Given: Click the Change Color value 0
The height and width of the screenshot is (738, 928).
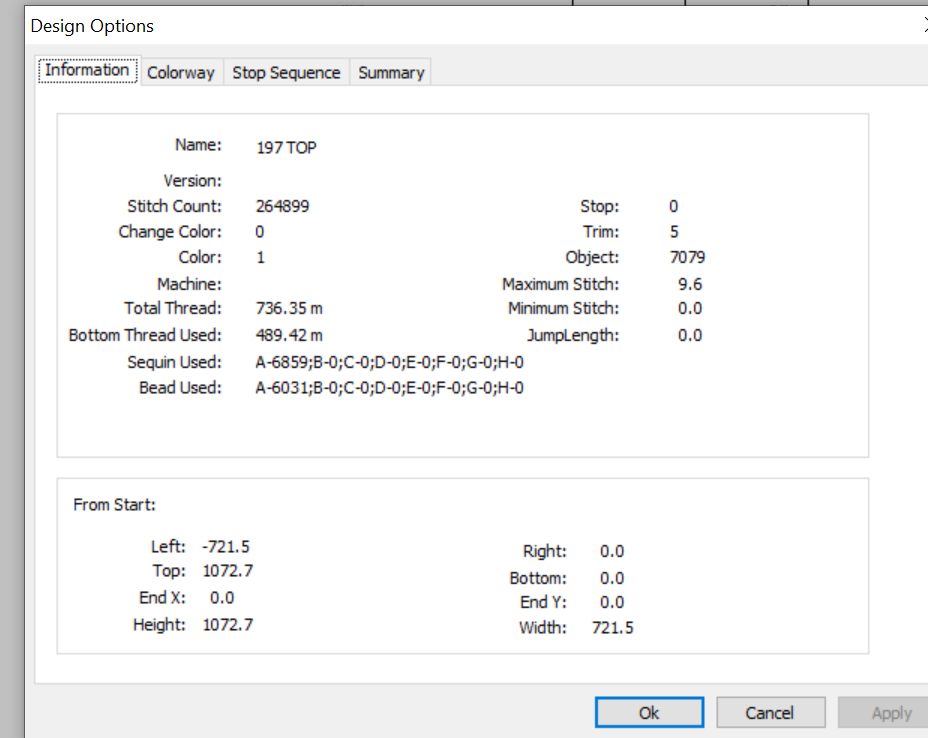Looking at the screenshot, I should 260,232.
